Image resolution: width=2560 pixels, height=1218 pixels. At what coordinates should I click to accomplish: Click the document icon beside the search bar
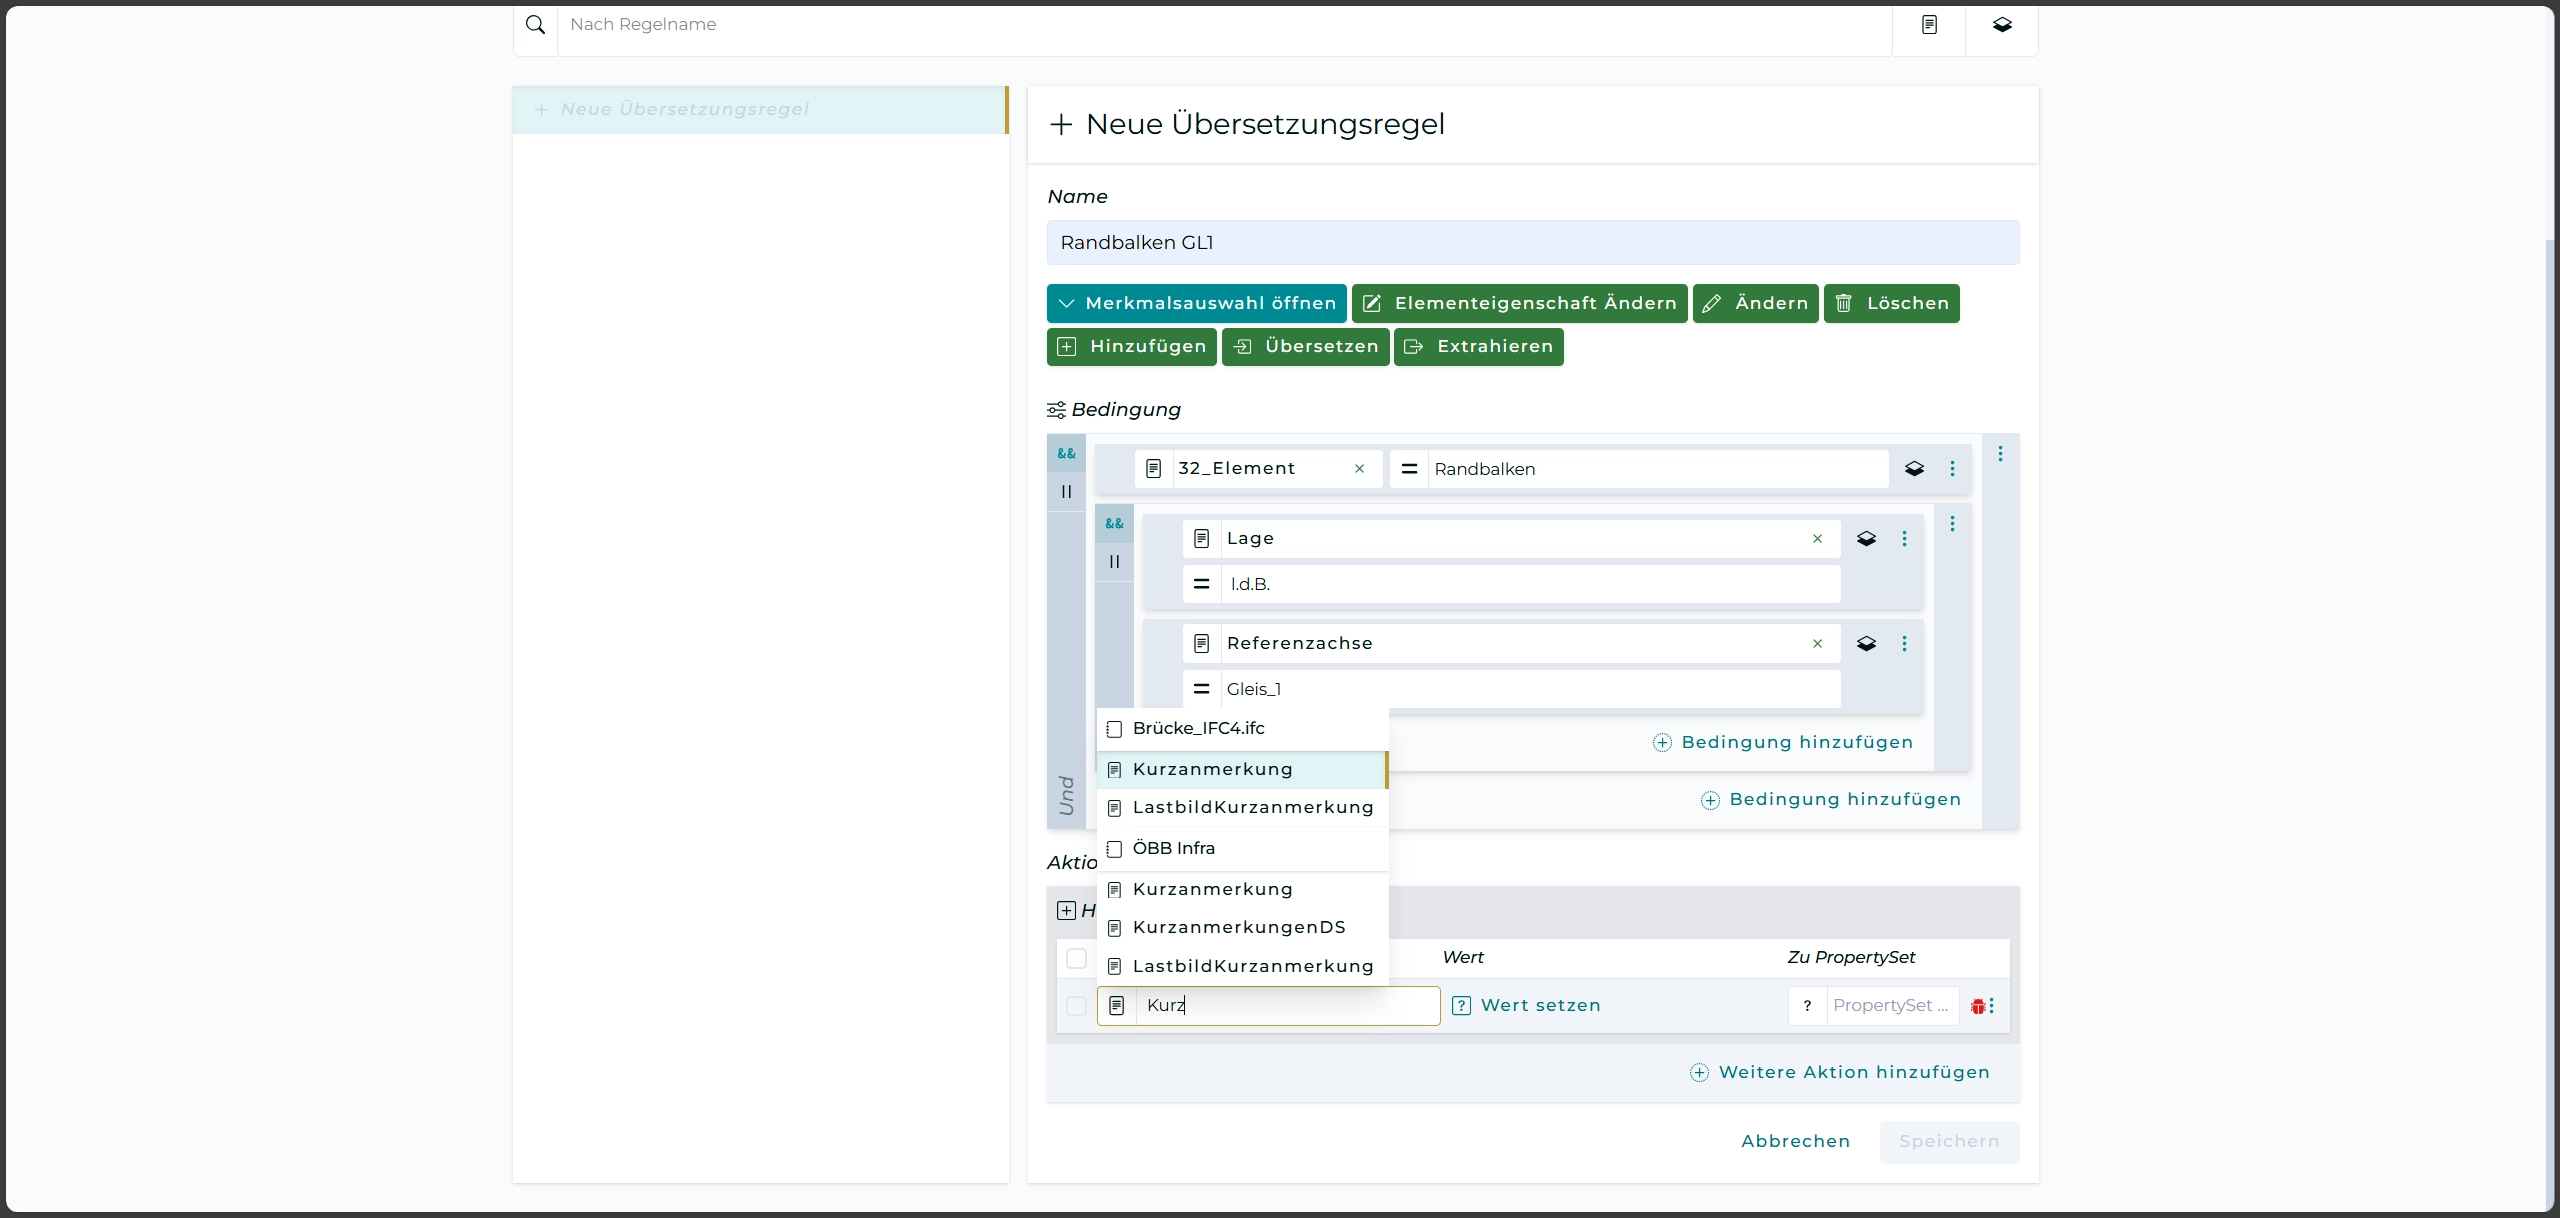point(1929,25)
